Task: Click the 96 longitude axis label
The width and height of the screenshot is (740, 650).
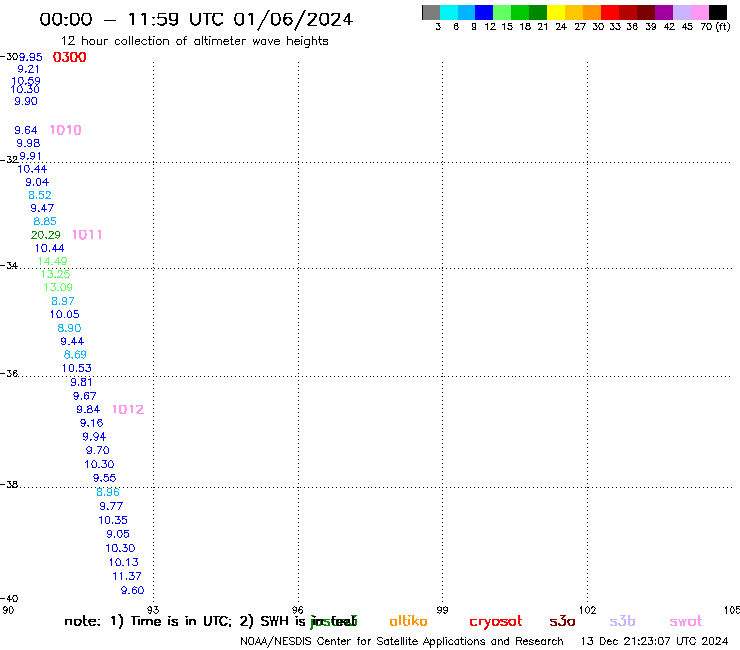Action: (298, 610)
